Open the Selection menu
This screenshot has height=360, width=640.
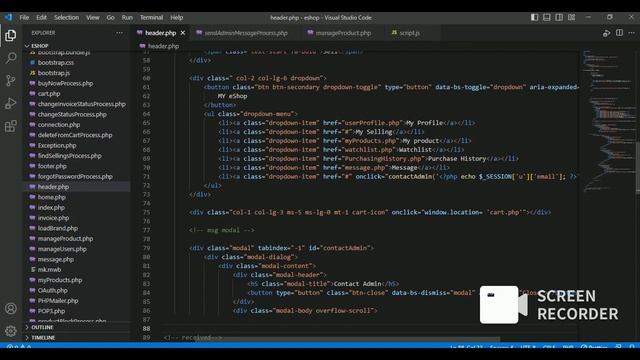tap(67, 18)
